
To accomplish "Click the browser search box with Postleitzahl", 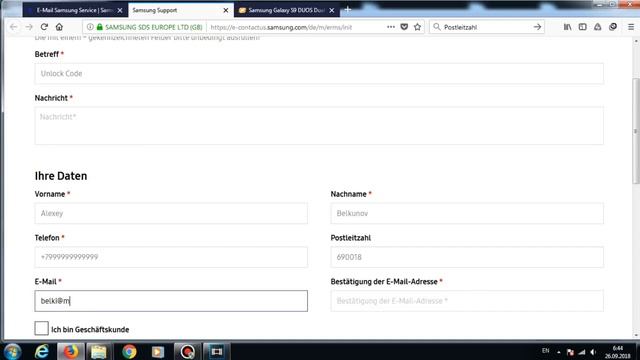I will click(x=486, y=27).
